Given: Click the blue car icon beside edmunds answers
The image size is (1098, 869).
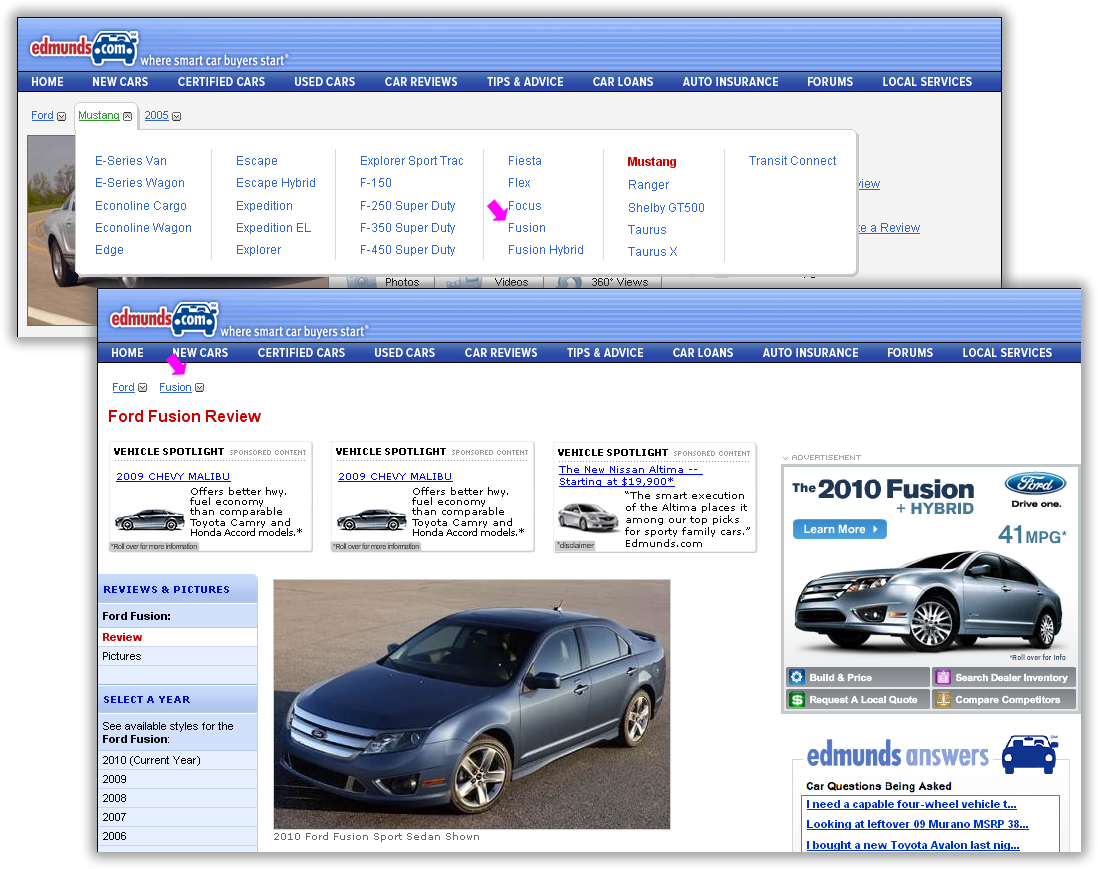Looking at the screenshot, I should [1029, 753].
